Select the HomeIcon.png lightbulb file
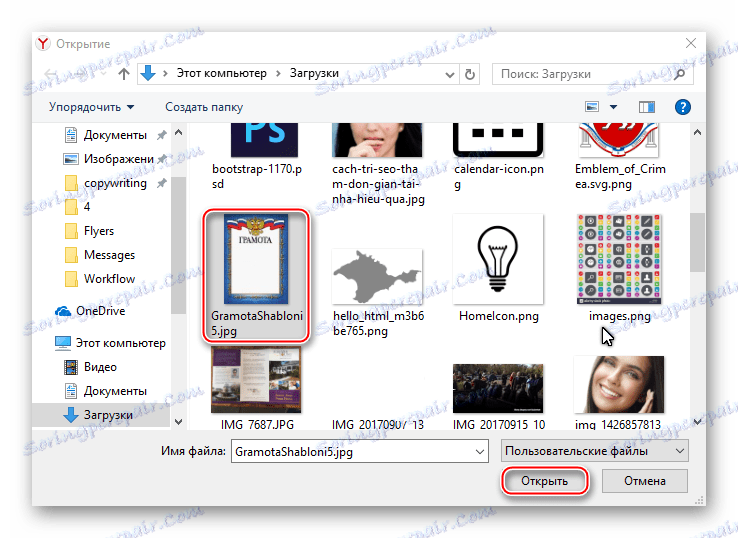 point(498,267)
